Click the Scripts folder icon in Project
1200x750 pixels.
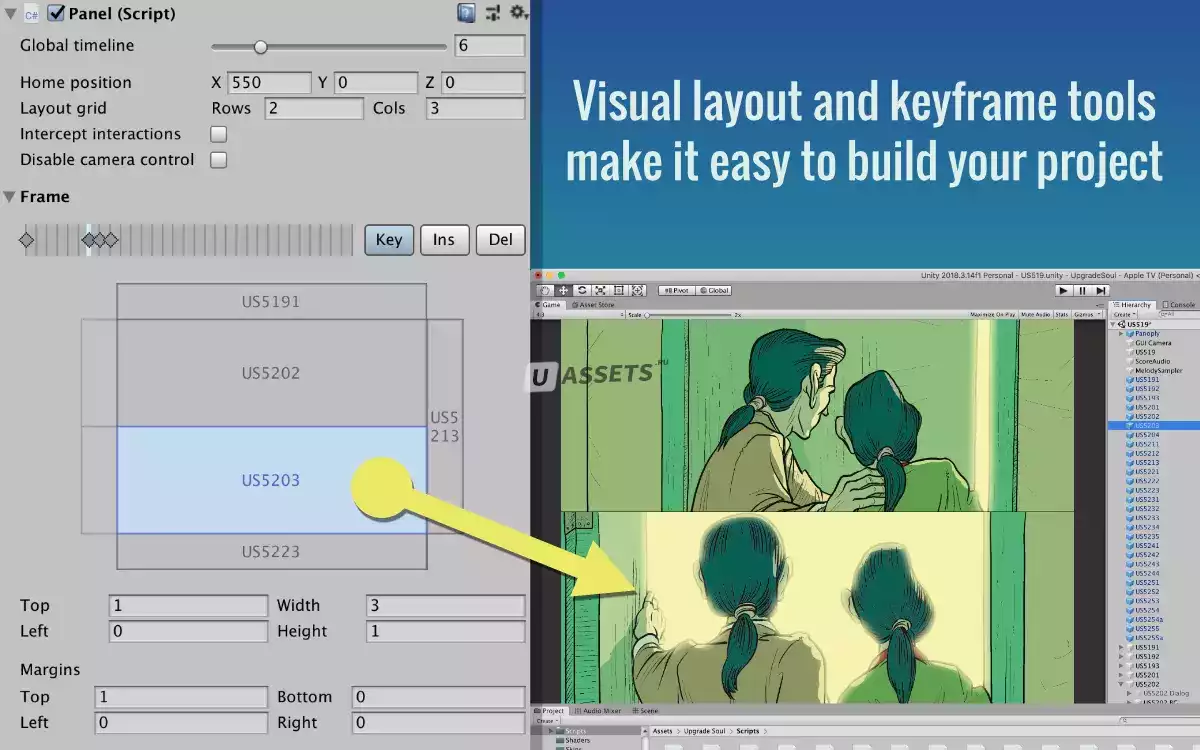[x=560, y=731]
